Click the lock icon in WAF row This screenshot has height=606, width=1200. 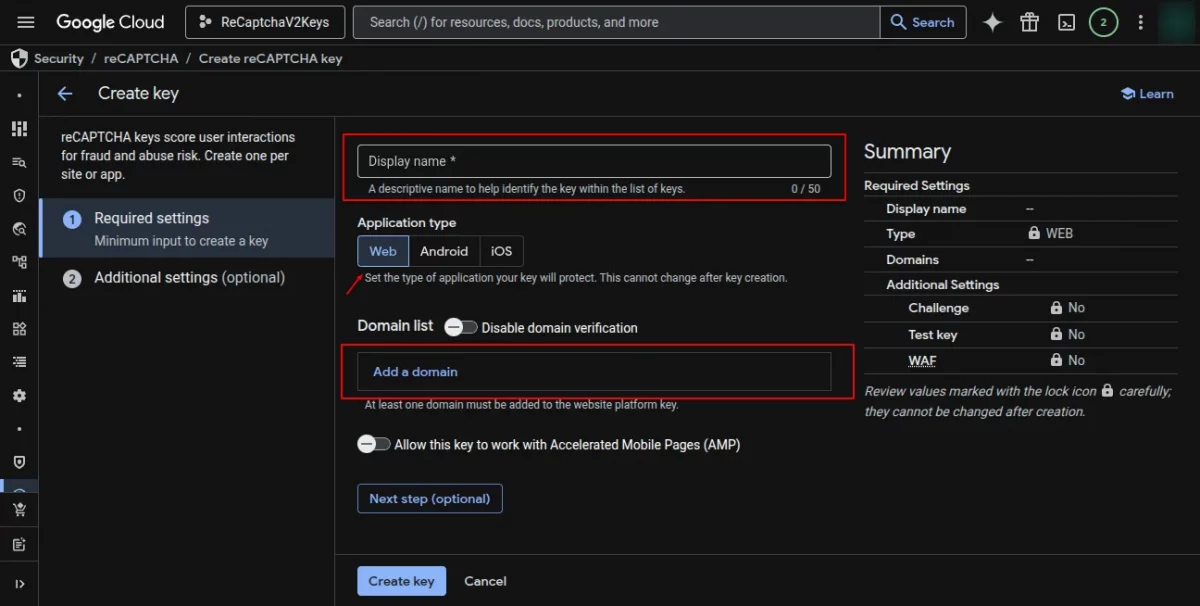tap(1056, 360)
